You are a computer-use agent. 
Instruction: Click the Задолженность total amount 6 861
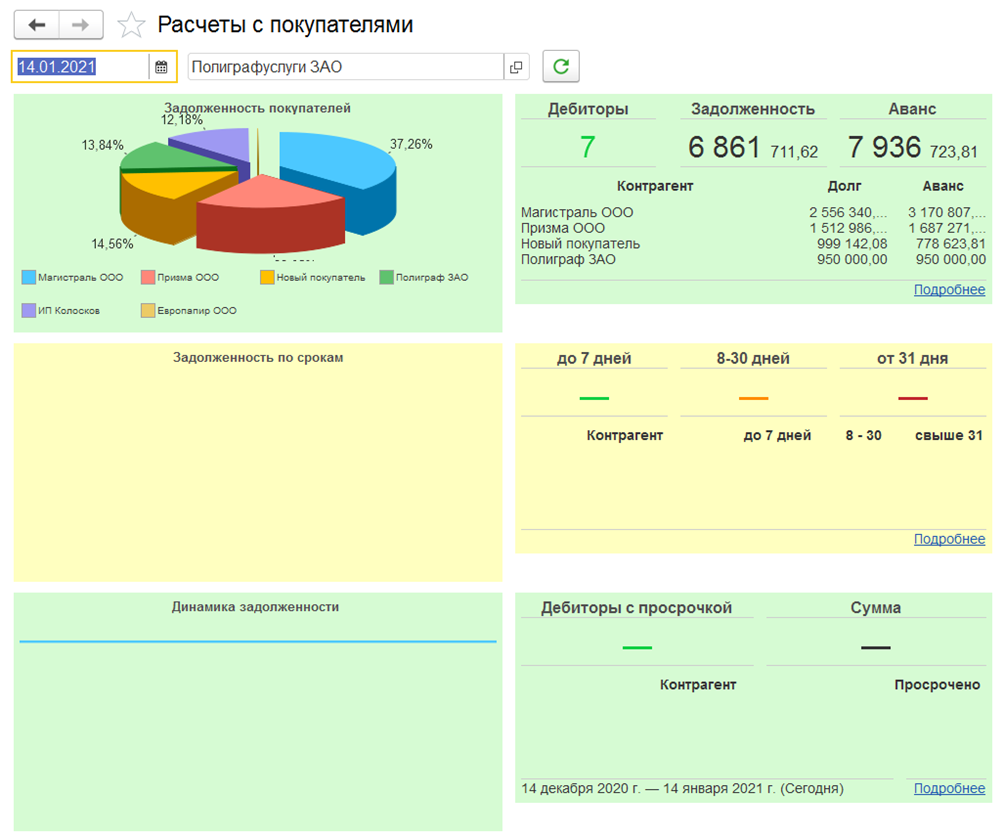724,148
